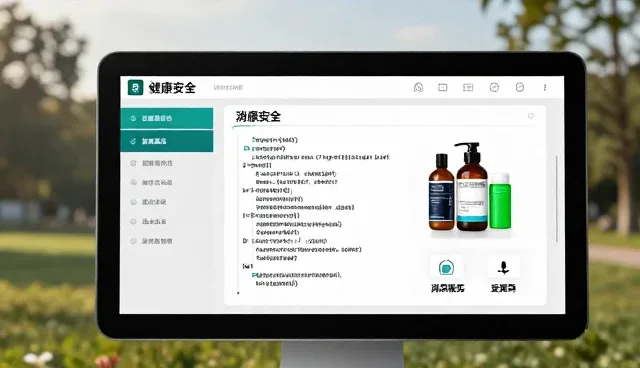Open the circular chart icon in top toolbar

click(494, 87)
